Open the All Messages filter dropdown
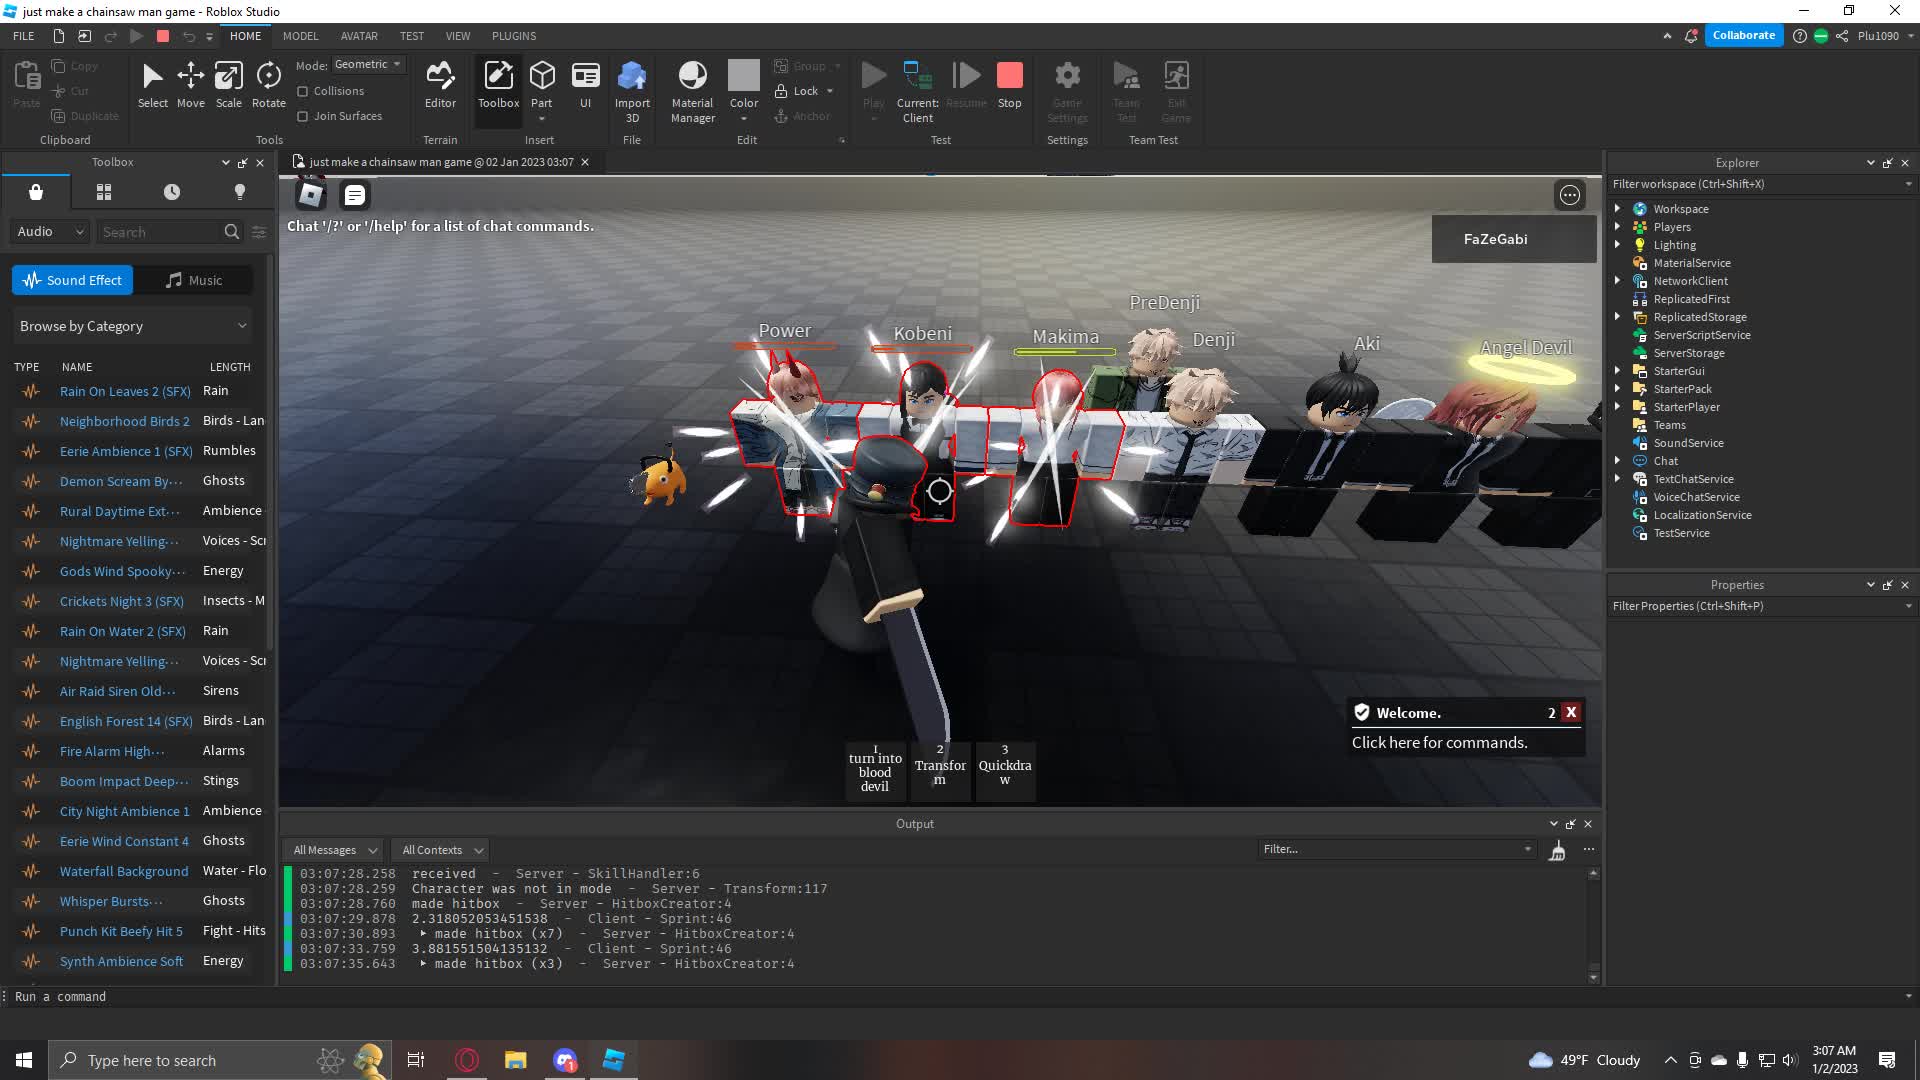This screenshot has height=1080, width=1920. pos(335,850)
